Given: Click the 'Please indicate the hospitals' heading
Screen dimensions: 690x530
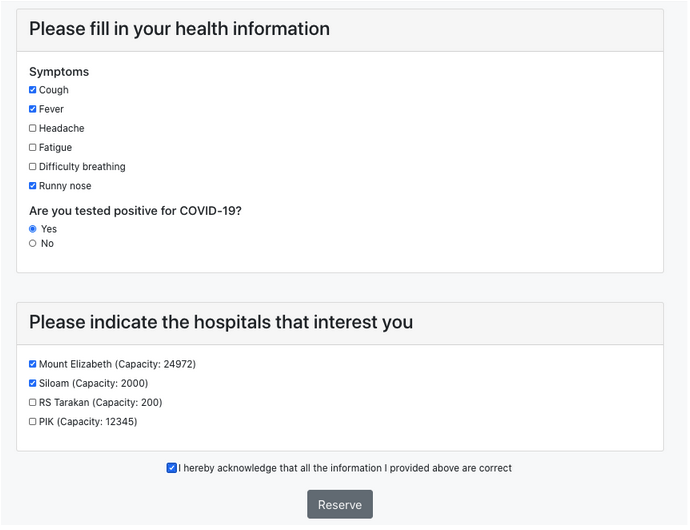Looking at the screenshot, I should click(220, 322).
